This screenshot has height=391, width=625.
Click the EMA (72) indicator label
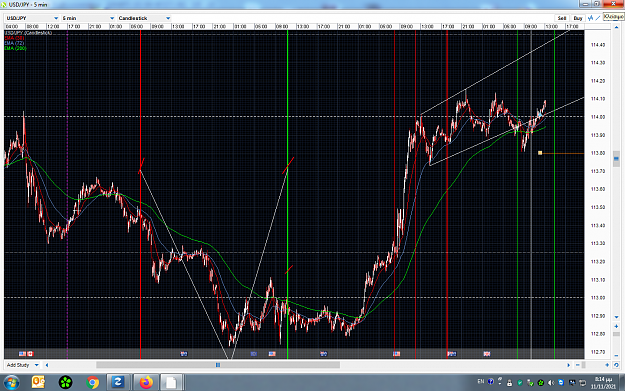click(x=14, y=43)
